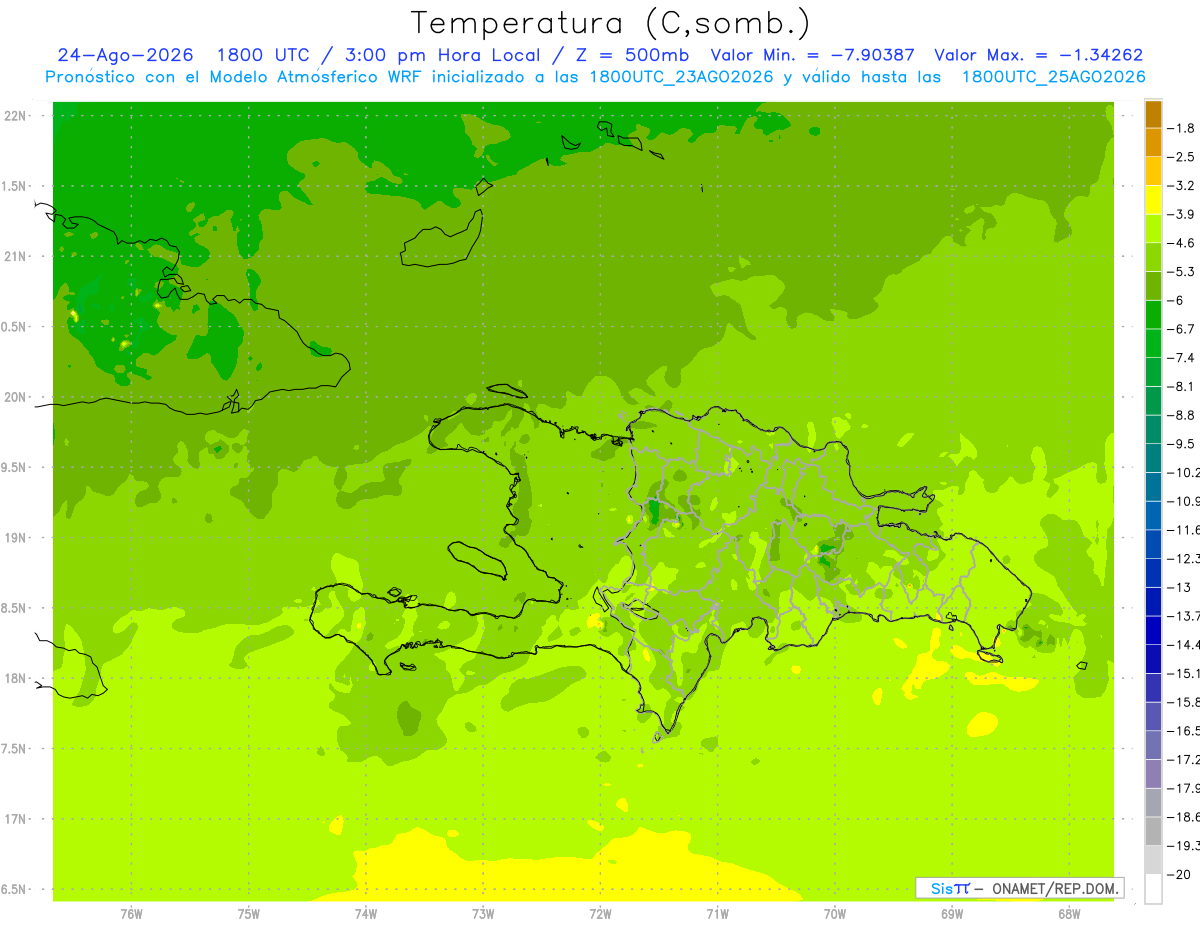Click the '74W' longitude axis label
The image size is (1200, 927).
click(x=365, y=913)
